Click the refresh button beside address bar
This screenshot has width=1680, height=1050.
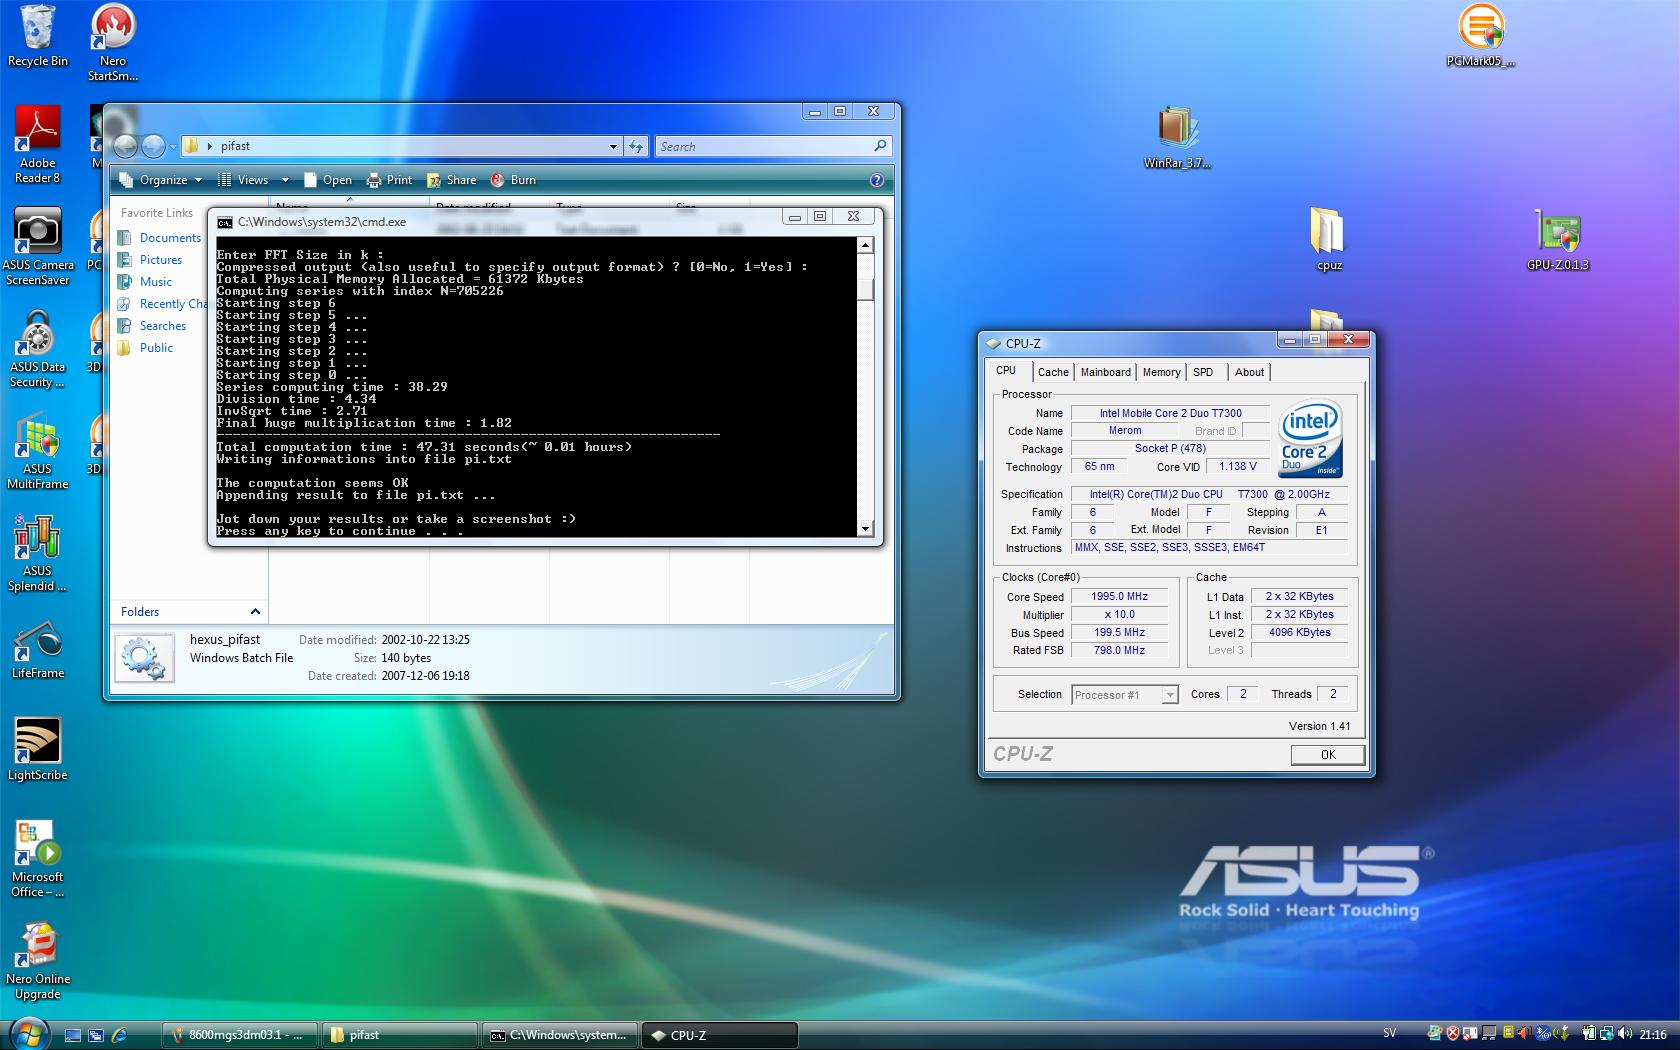point(636,146)
